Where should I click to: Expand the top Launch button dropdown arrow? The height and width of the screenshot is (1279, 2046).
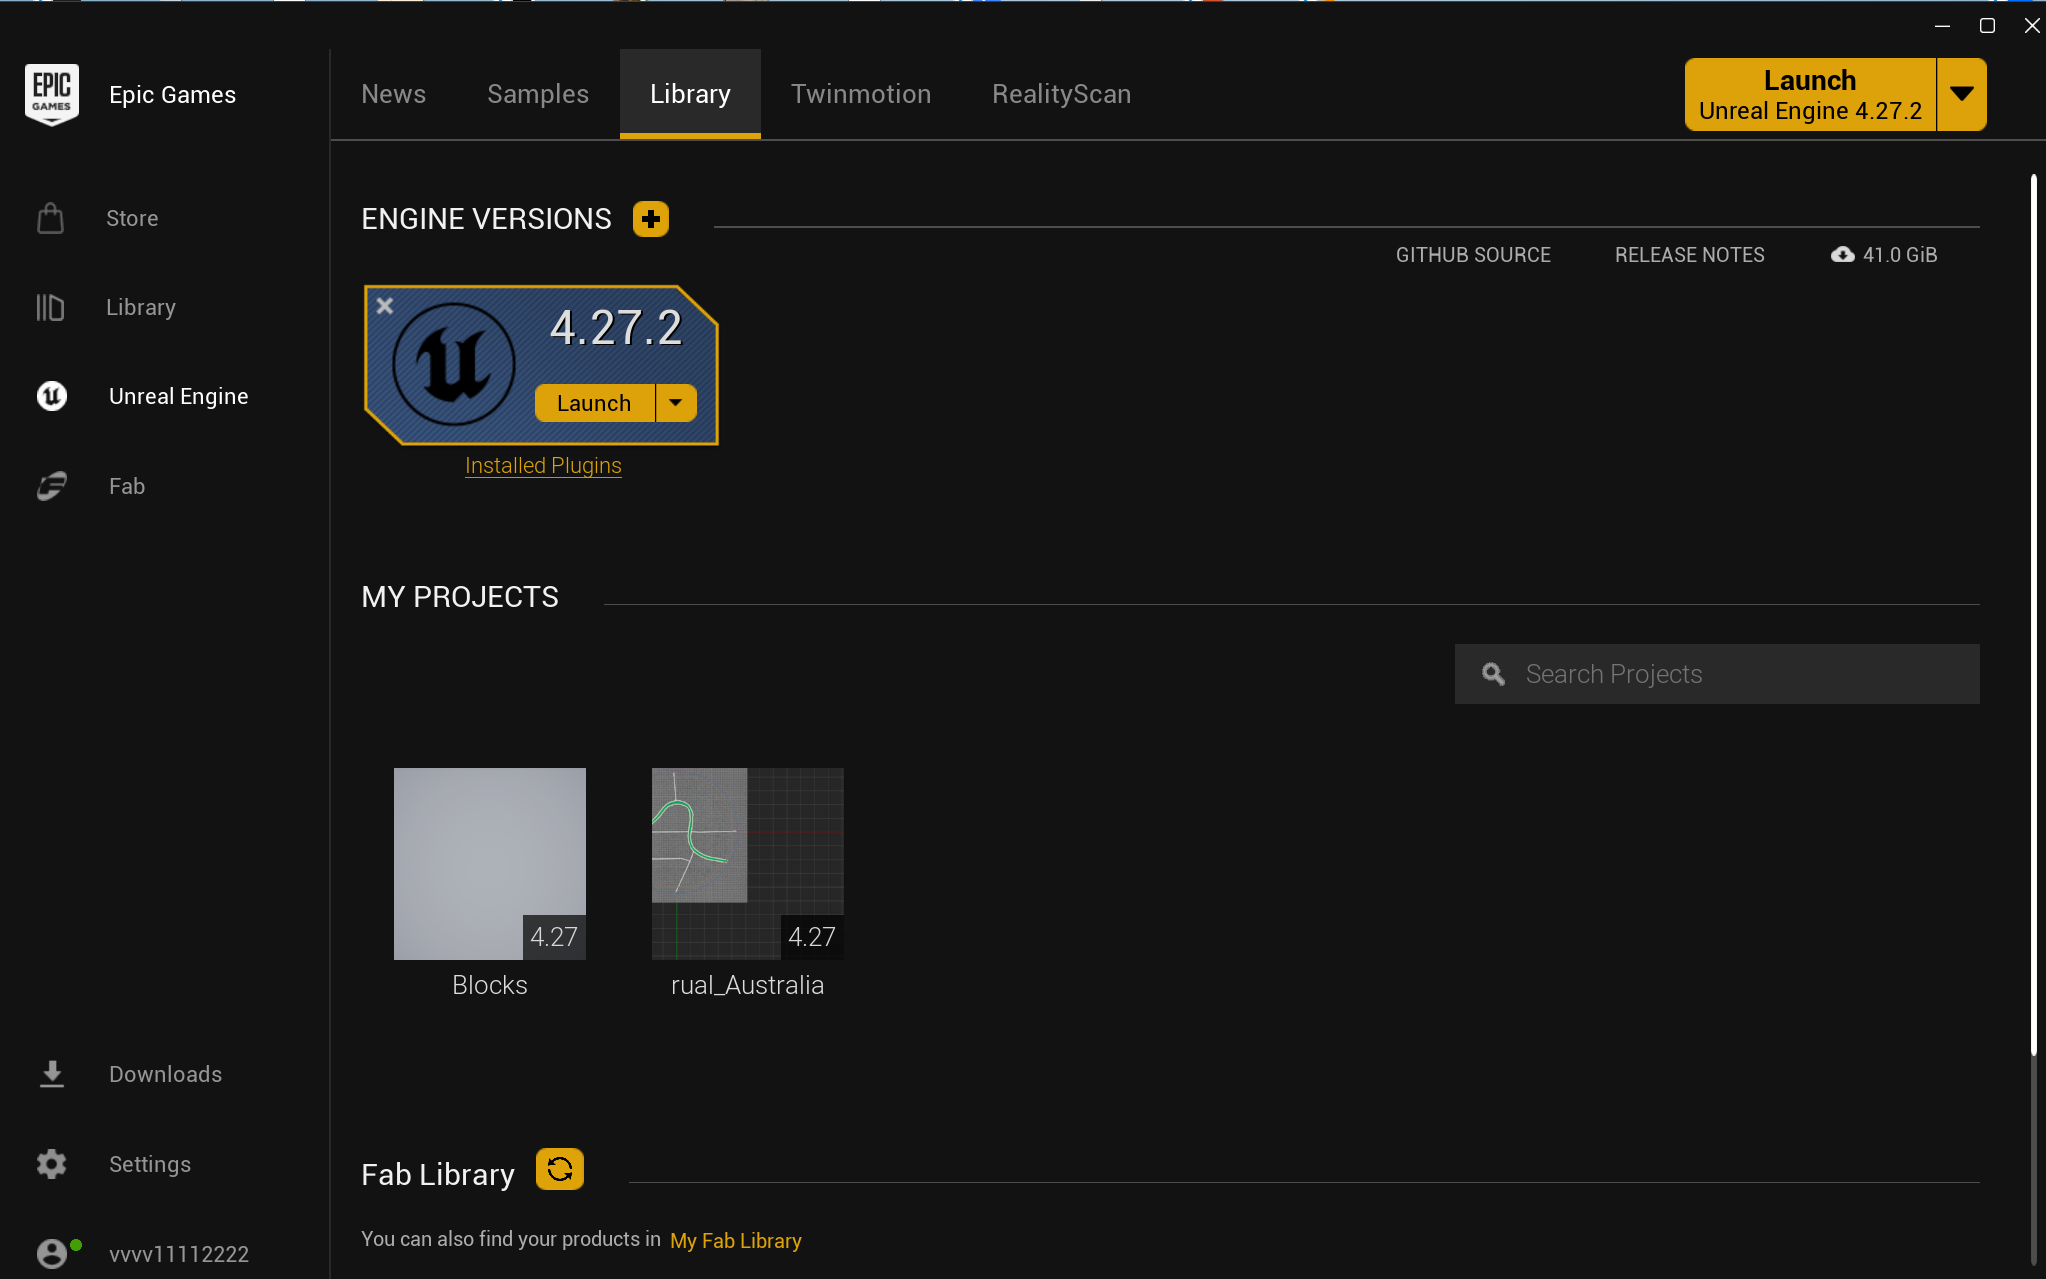coord(1962,95)
